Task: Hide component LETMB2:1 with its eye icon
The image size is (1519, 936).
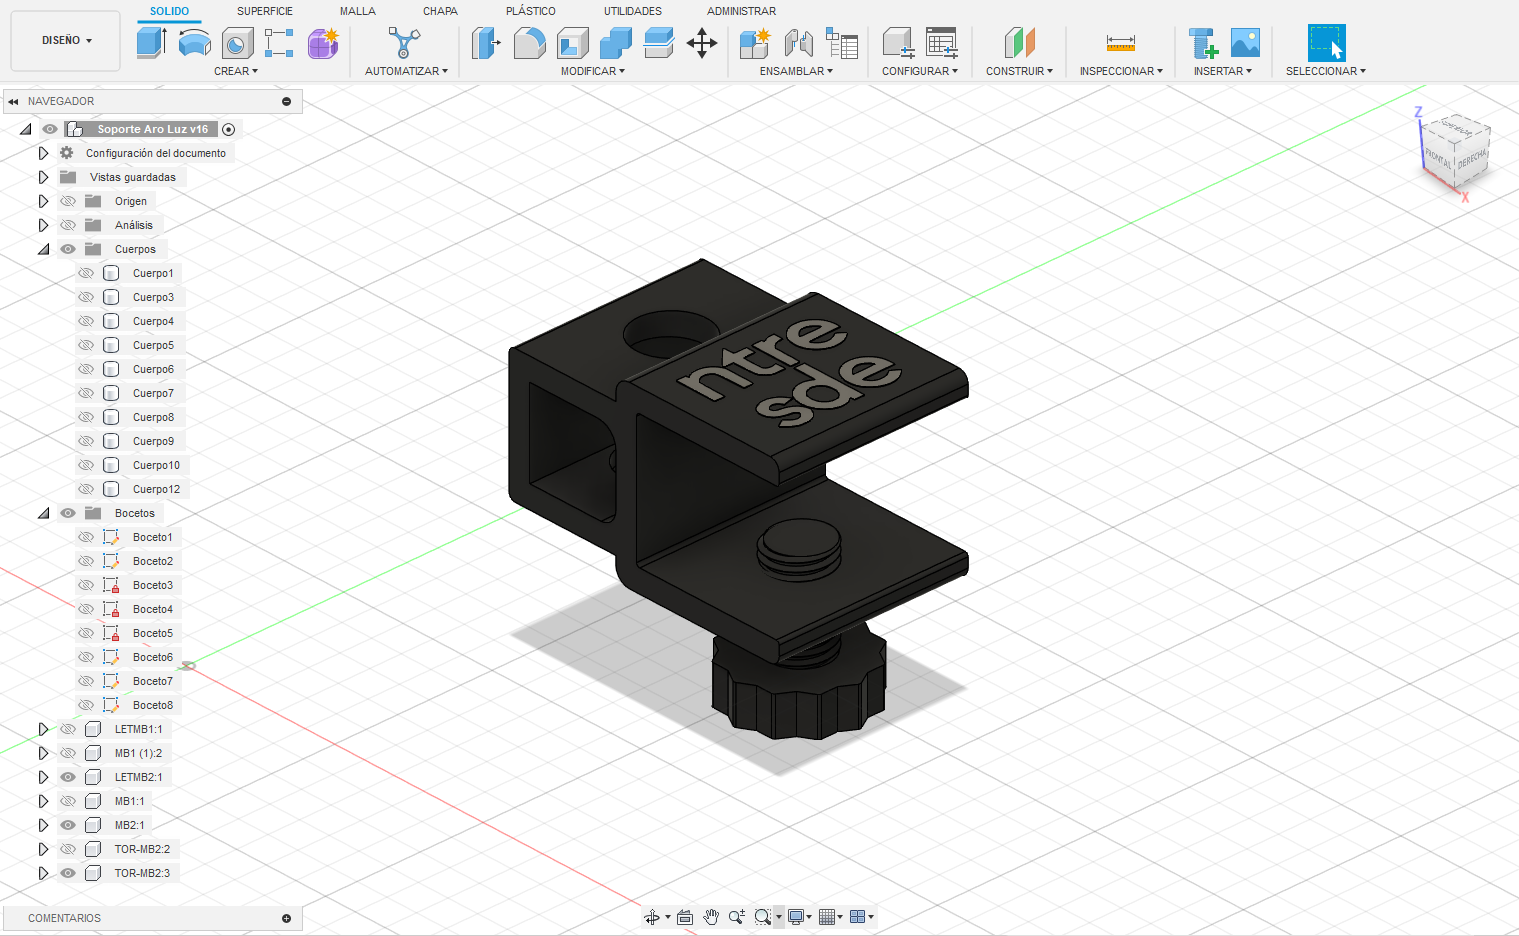Action: pyautogui.click(x=68, y=777)
